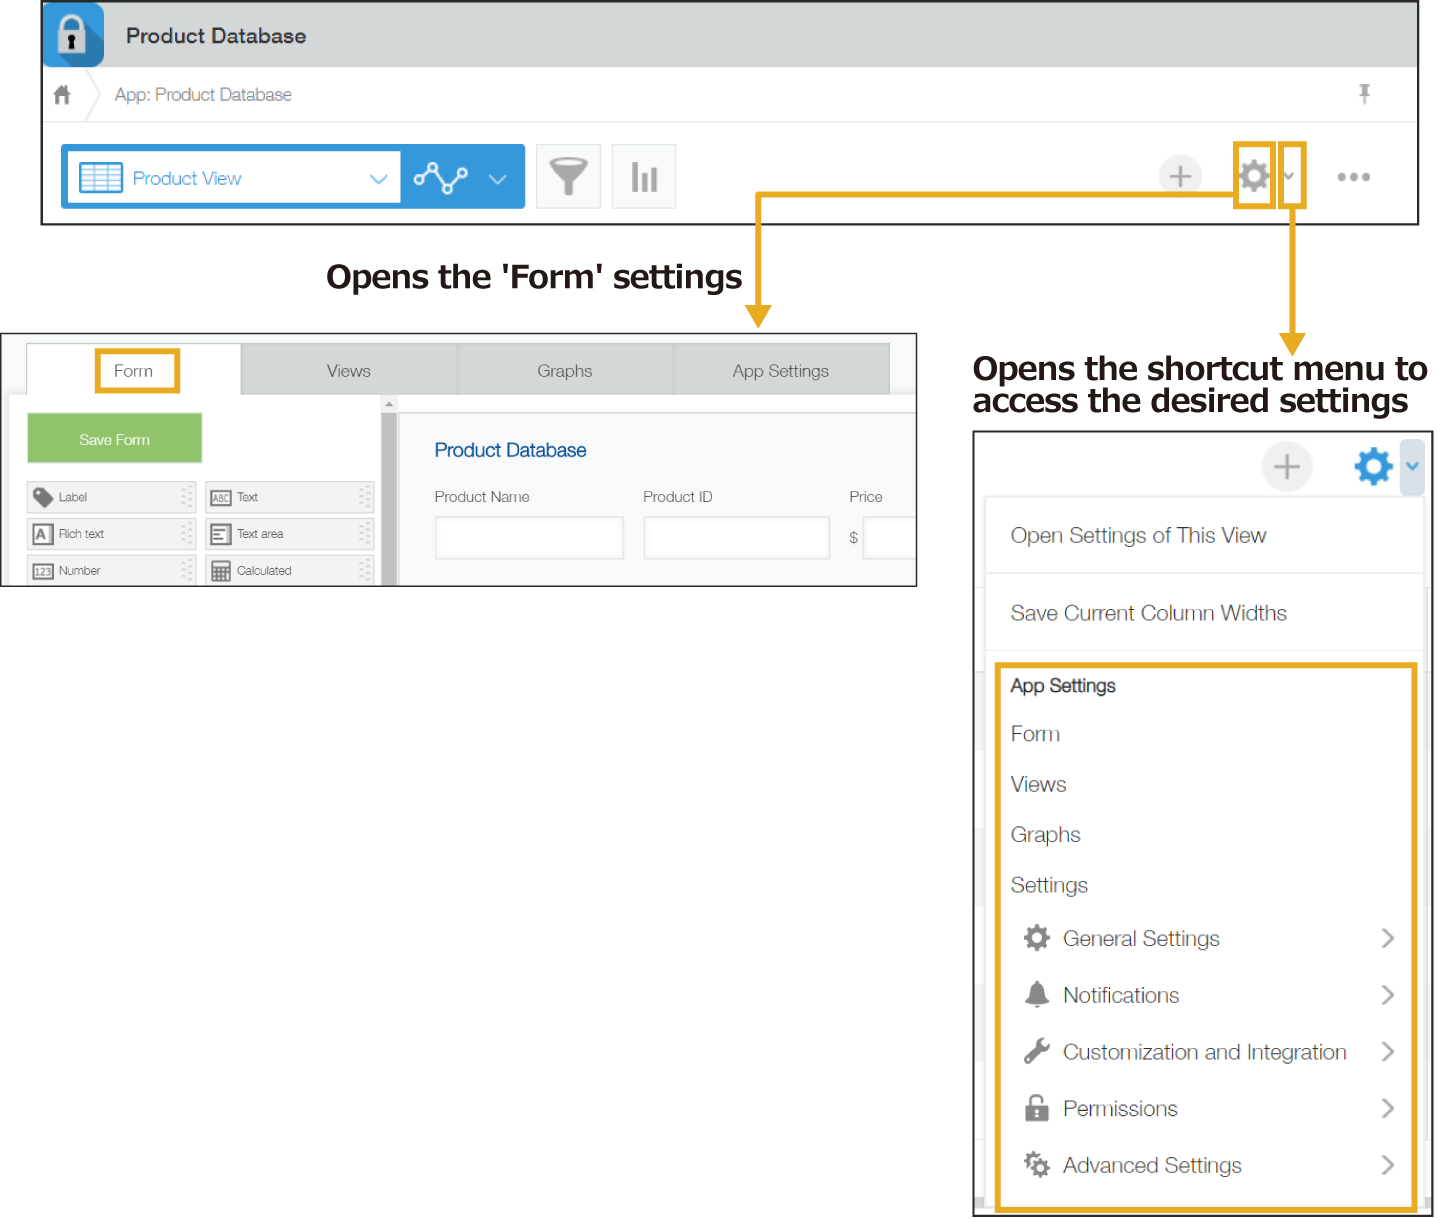This screenshot has width=1438, height=1218.
Task: Click the home icon in breadcrumb
Action: [62, 95]
